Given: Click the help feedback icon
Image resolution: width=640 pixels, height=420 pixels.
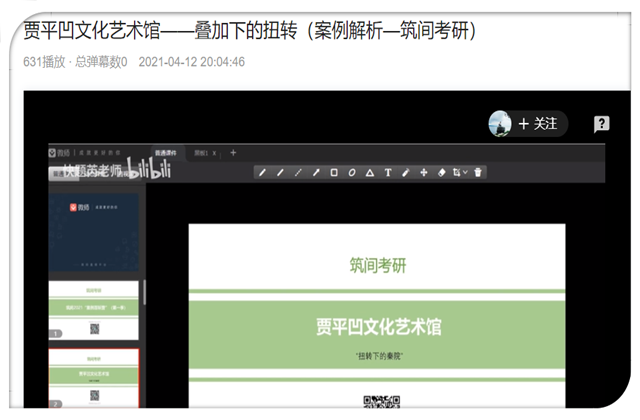Looking at the screenshot, I should tap(601, 124).
